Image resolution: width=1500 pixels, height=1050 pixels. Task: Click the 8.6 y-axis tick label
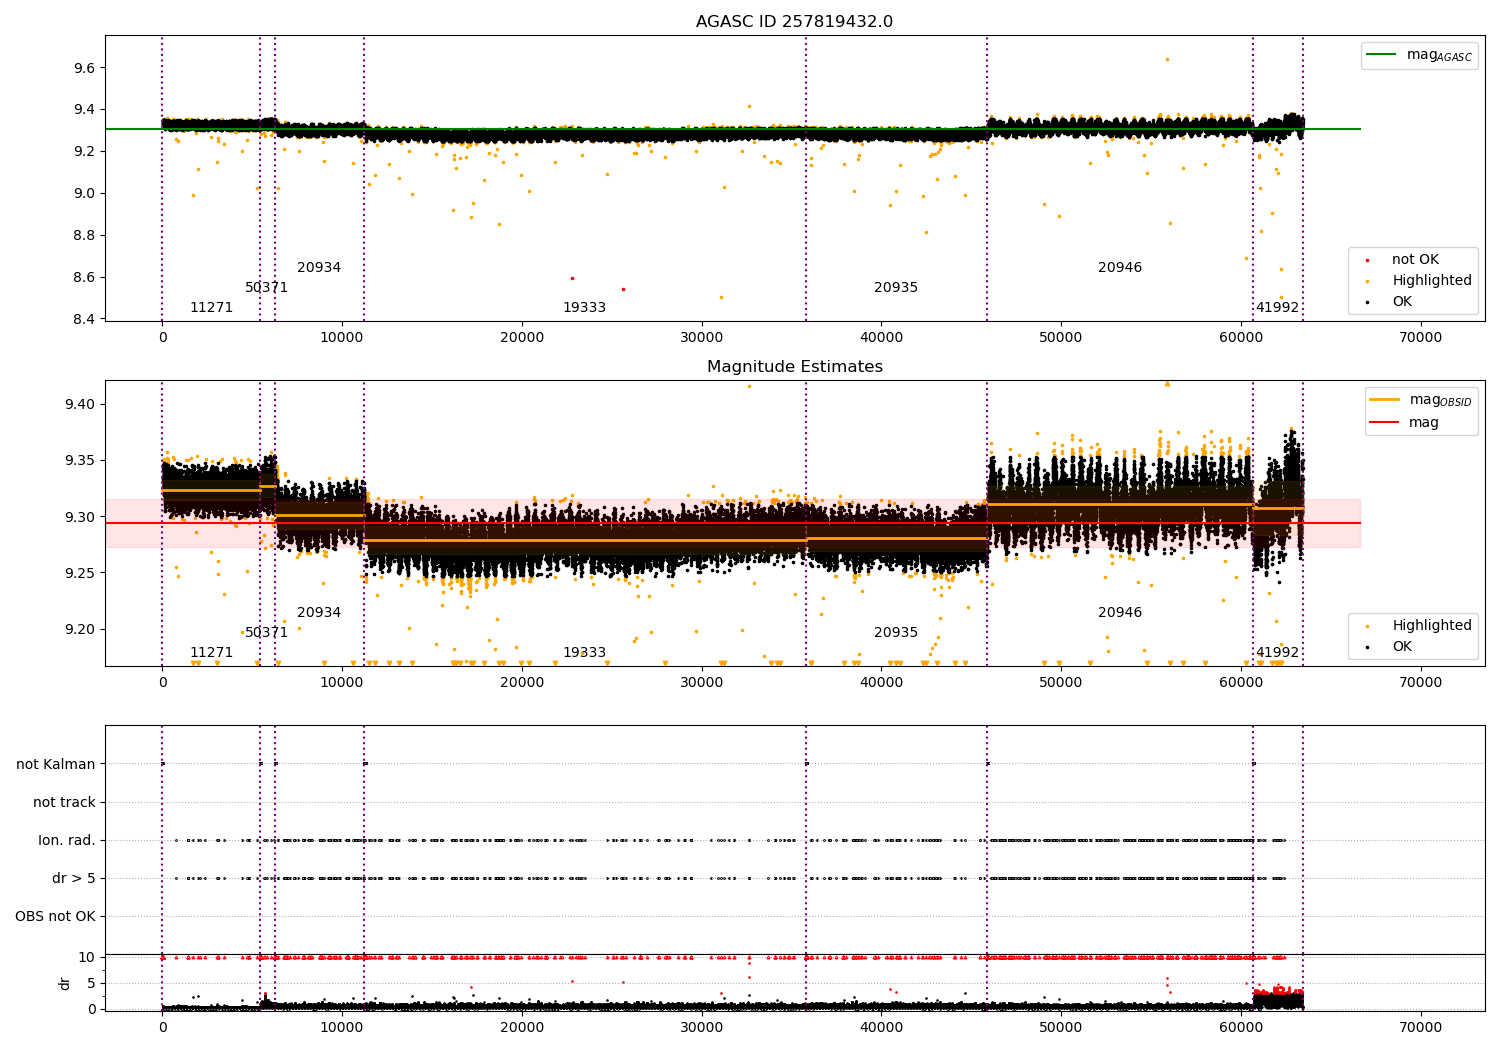(84, 278)
